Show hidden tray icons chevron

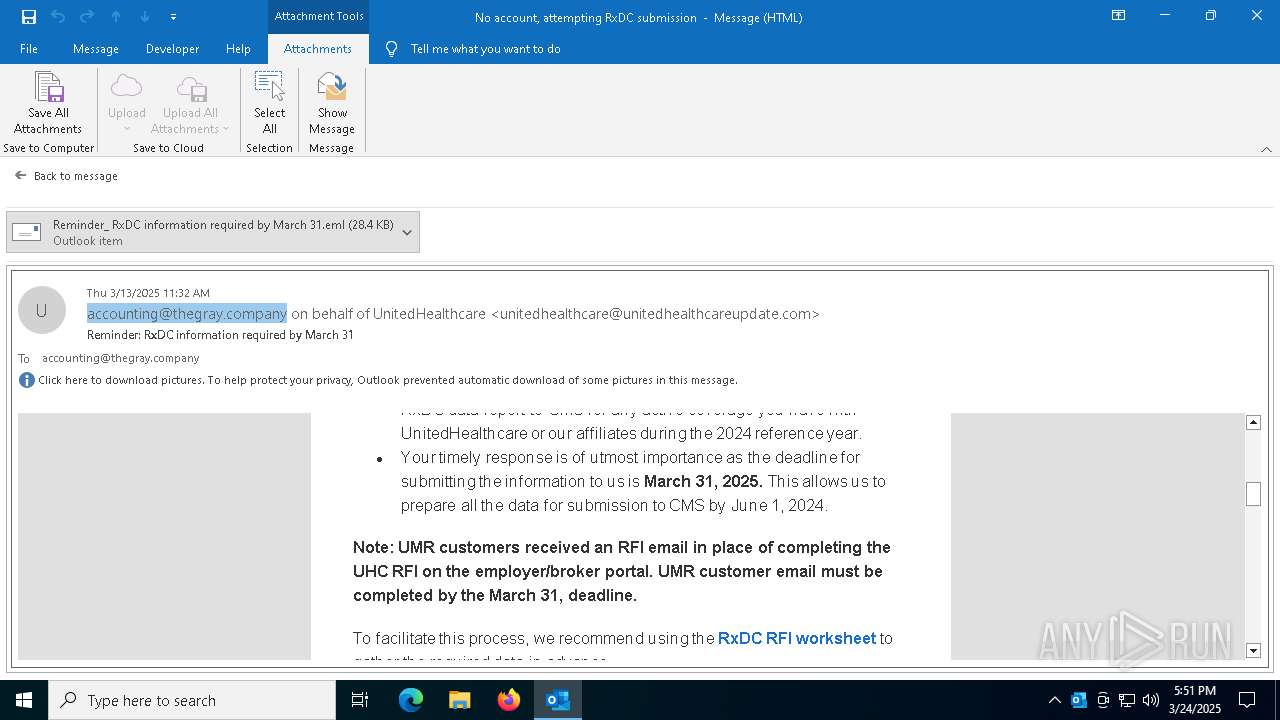tap(1054, 700)
